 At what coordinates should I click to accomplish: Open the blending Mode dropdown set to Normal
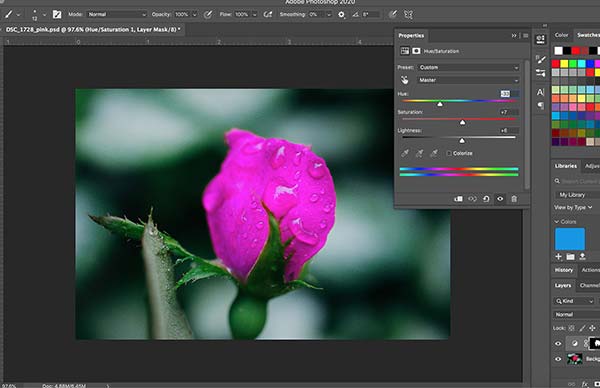117,15
